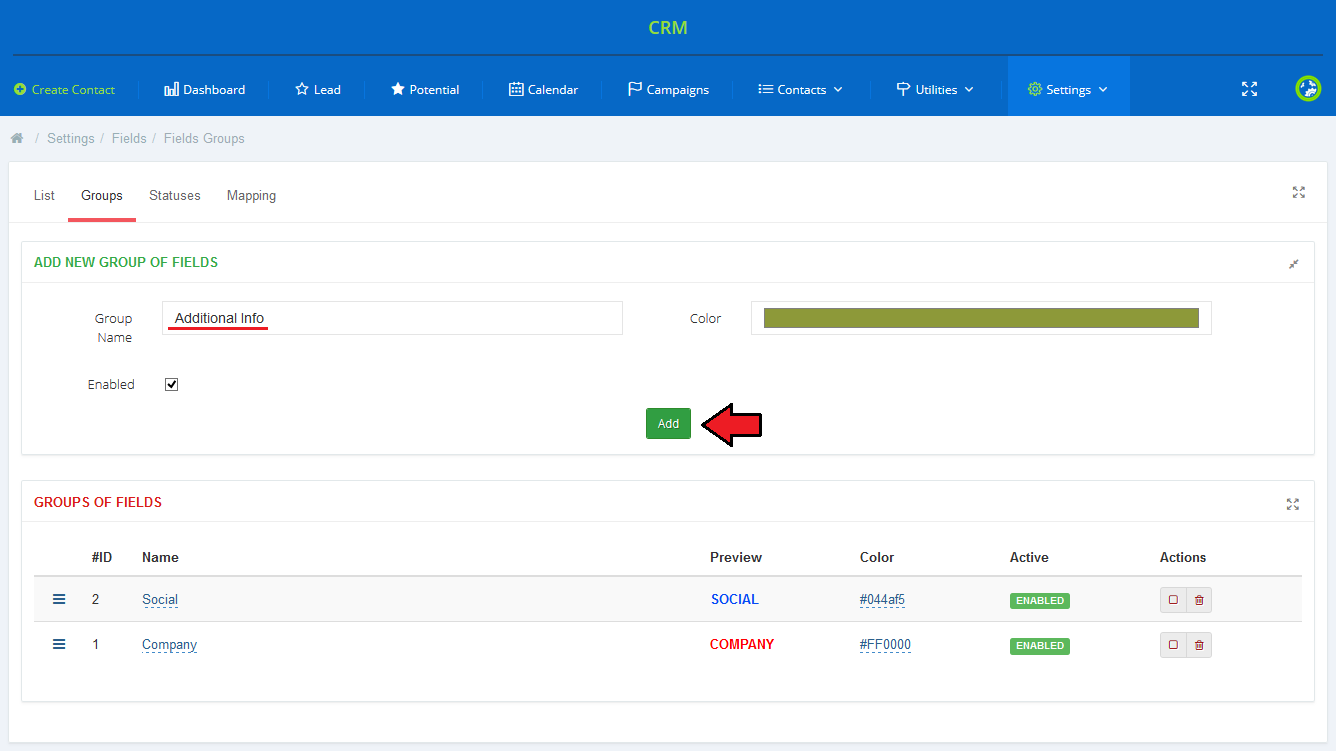Toggle active state button for Company row
The height and width of the screenshot is (751, 1336).
pyautogui.click(x=1173, y=645)
